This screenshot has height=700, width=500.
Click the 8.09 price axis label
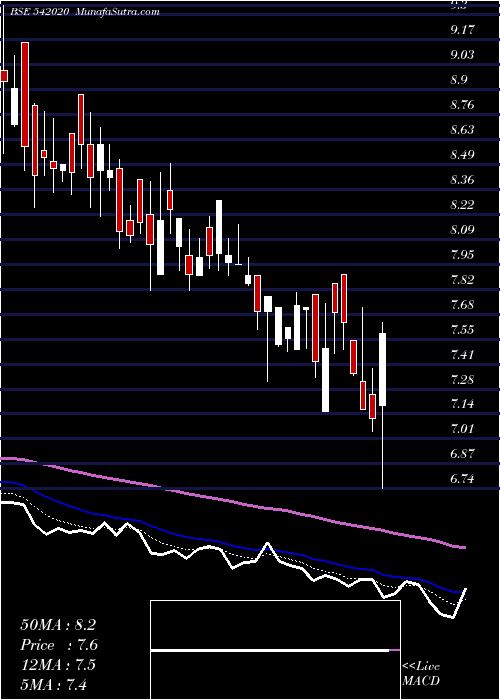(463, 230)
